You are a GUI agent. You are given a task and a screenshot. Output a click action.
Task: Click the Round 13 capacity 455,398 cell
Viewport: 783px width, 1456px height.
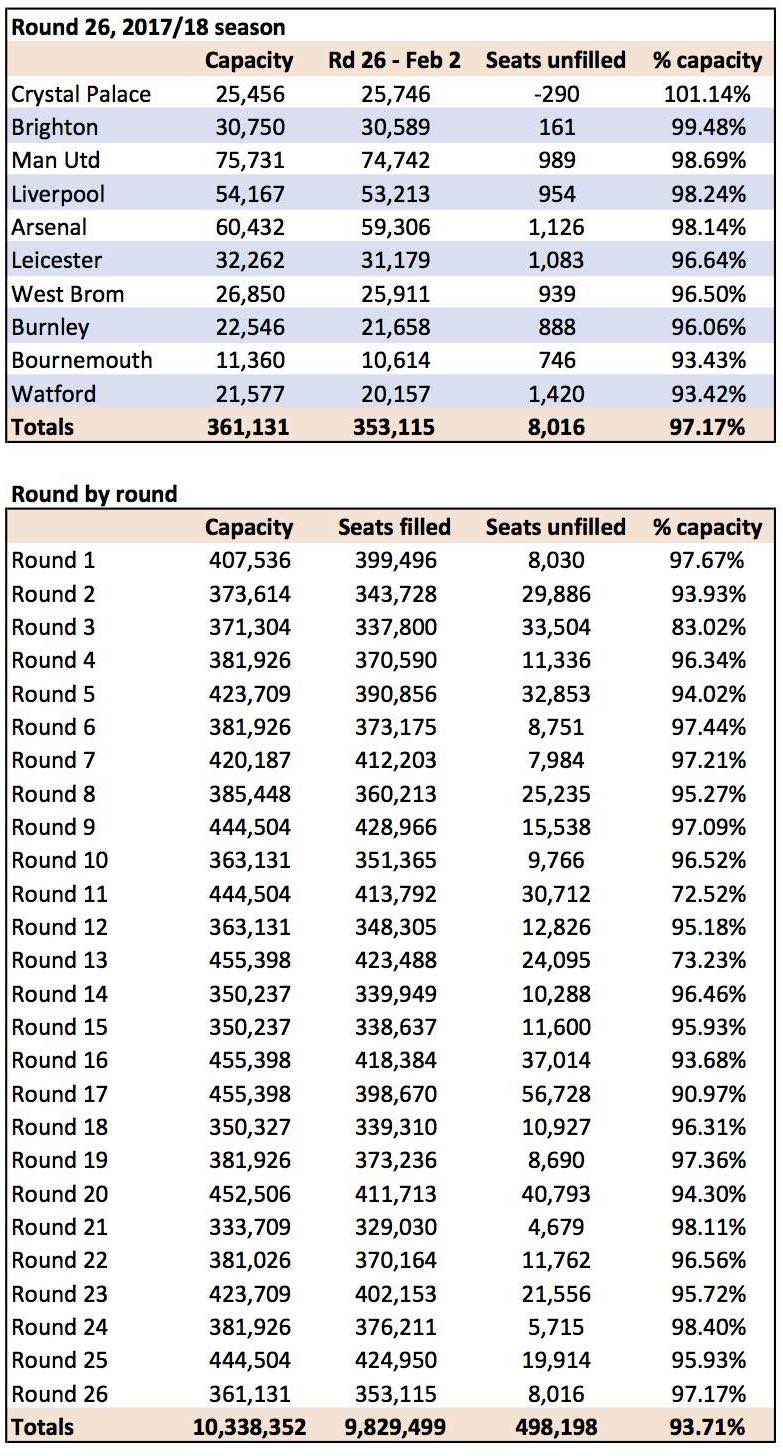point(249,960)
